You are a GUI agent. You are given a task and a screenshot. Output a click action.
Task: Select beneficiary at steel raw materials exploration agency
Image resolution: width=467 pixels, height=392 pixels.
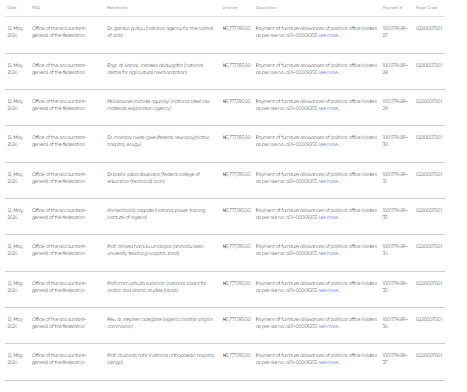[158, 105]
